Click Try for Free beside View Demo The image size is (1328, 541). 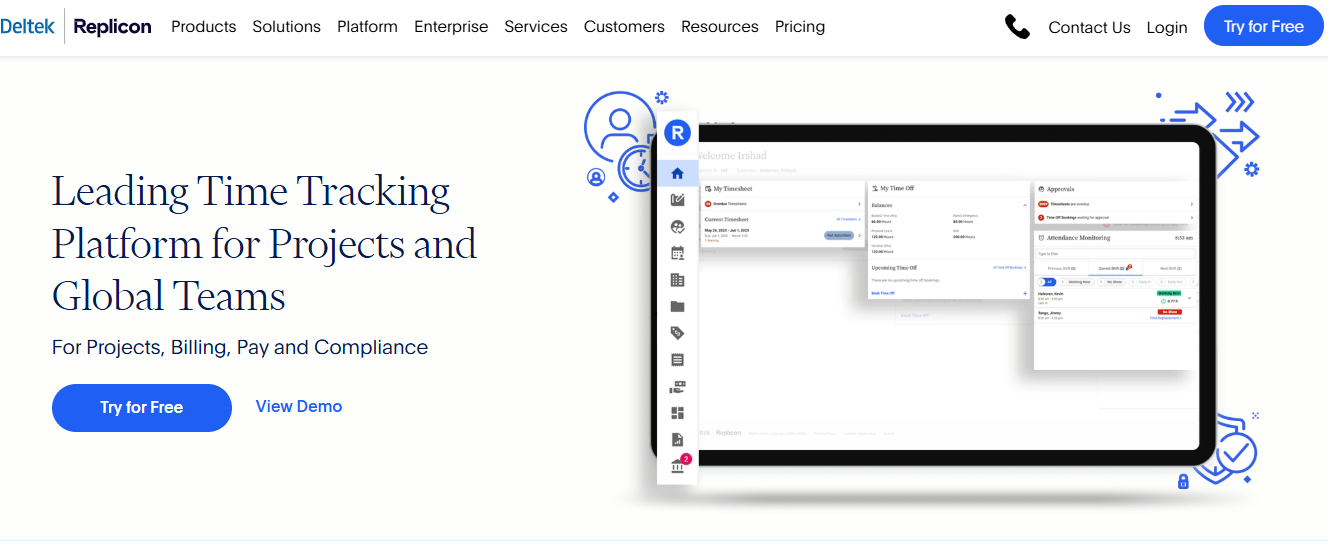point(142,408)
